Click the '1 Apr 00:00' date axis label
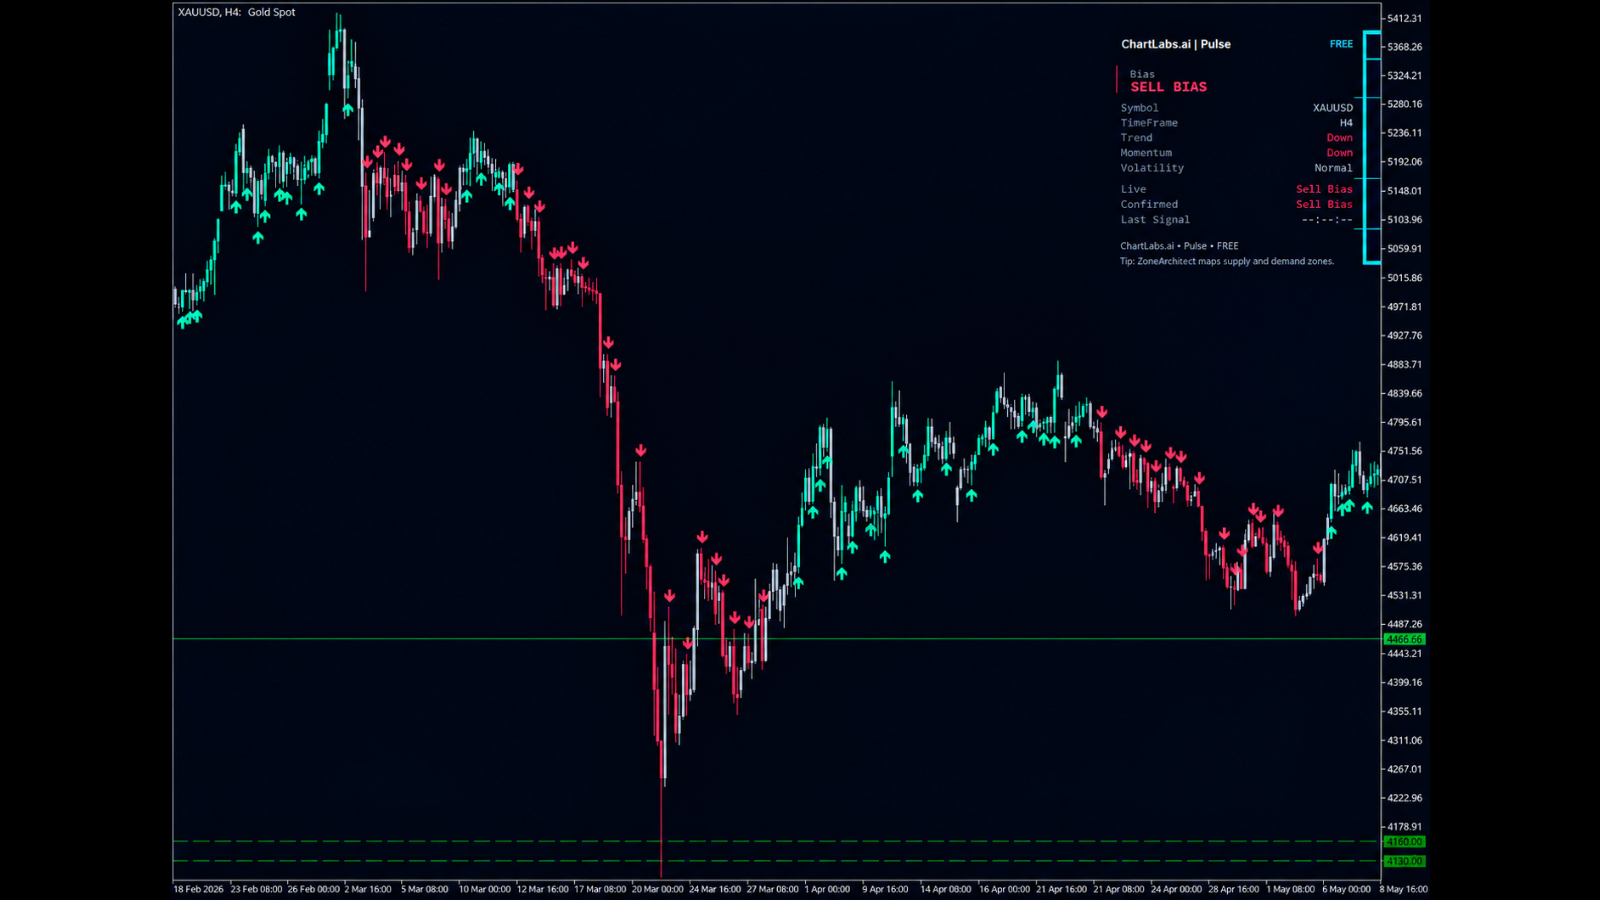 827,889
